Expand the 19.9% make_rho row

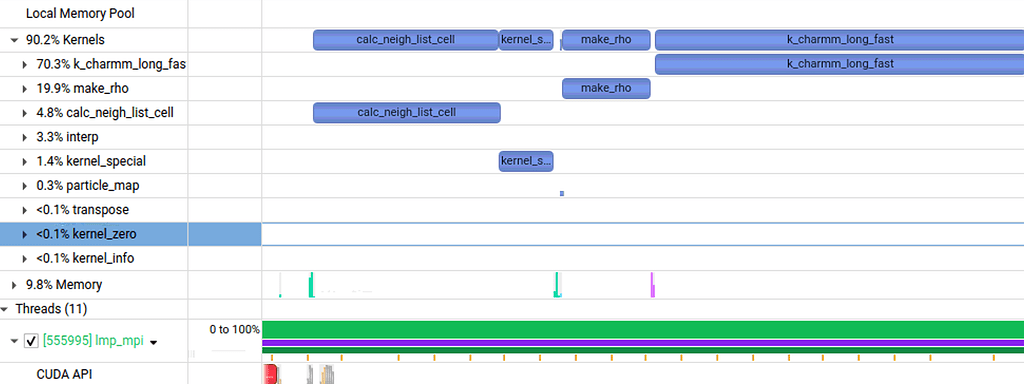pyautogui.click(x=25, y=89)
